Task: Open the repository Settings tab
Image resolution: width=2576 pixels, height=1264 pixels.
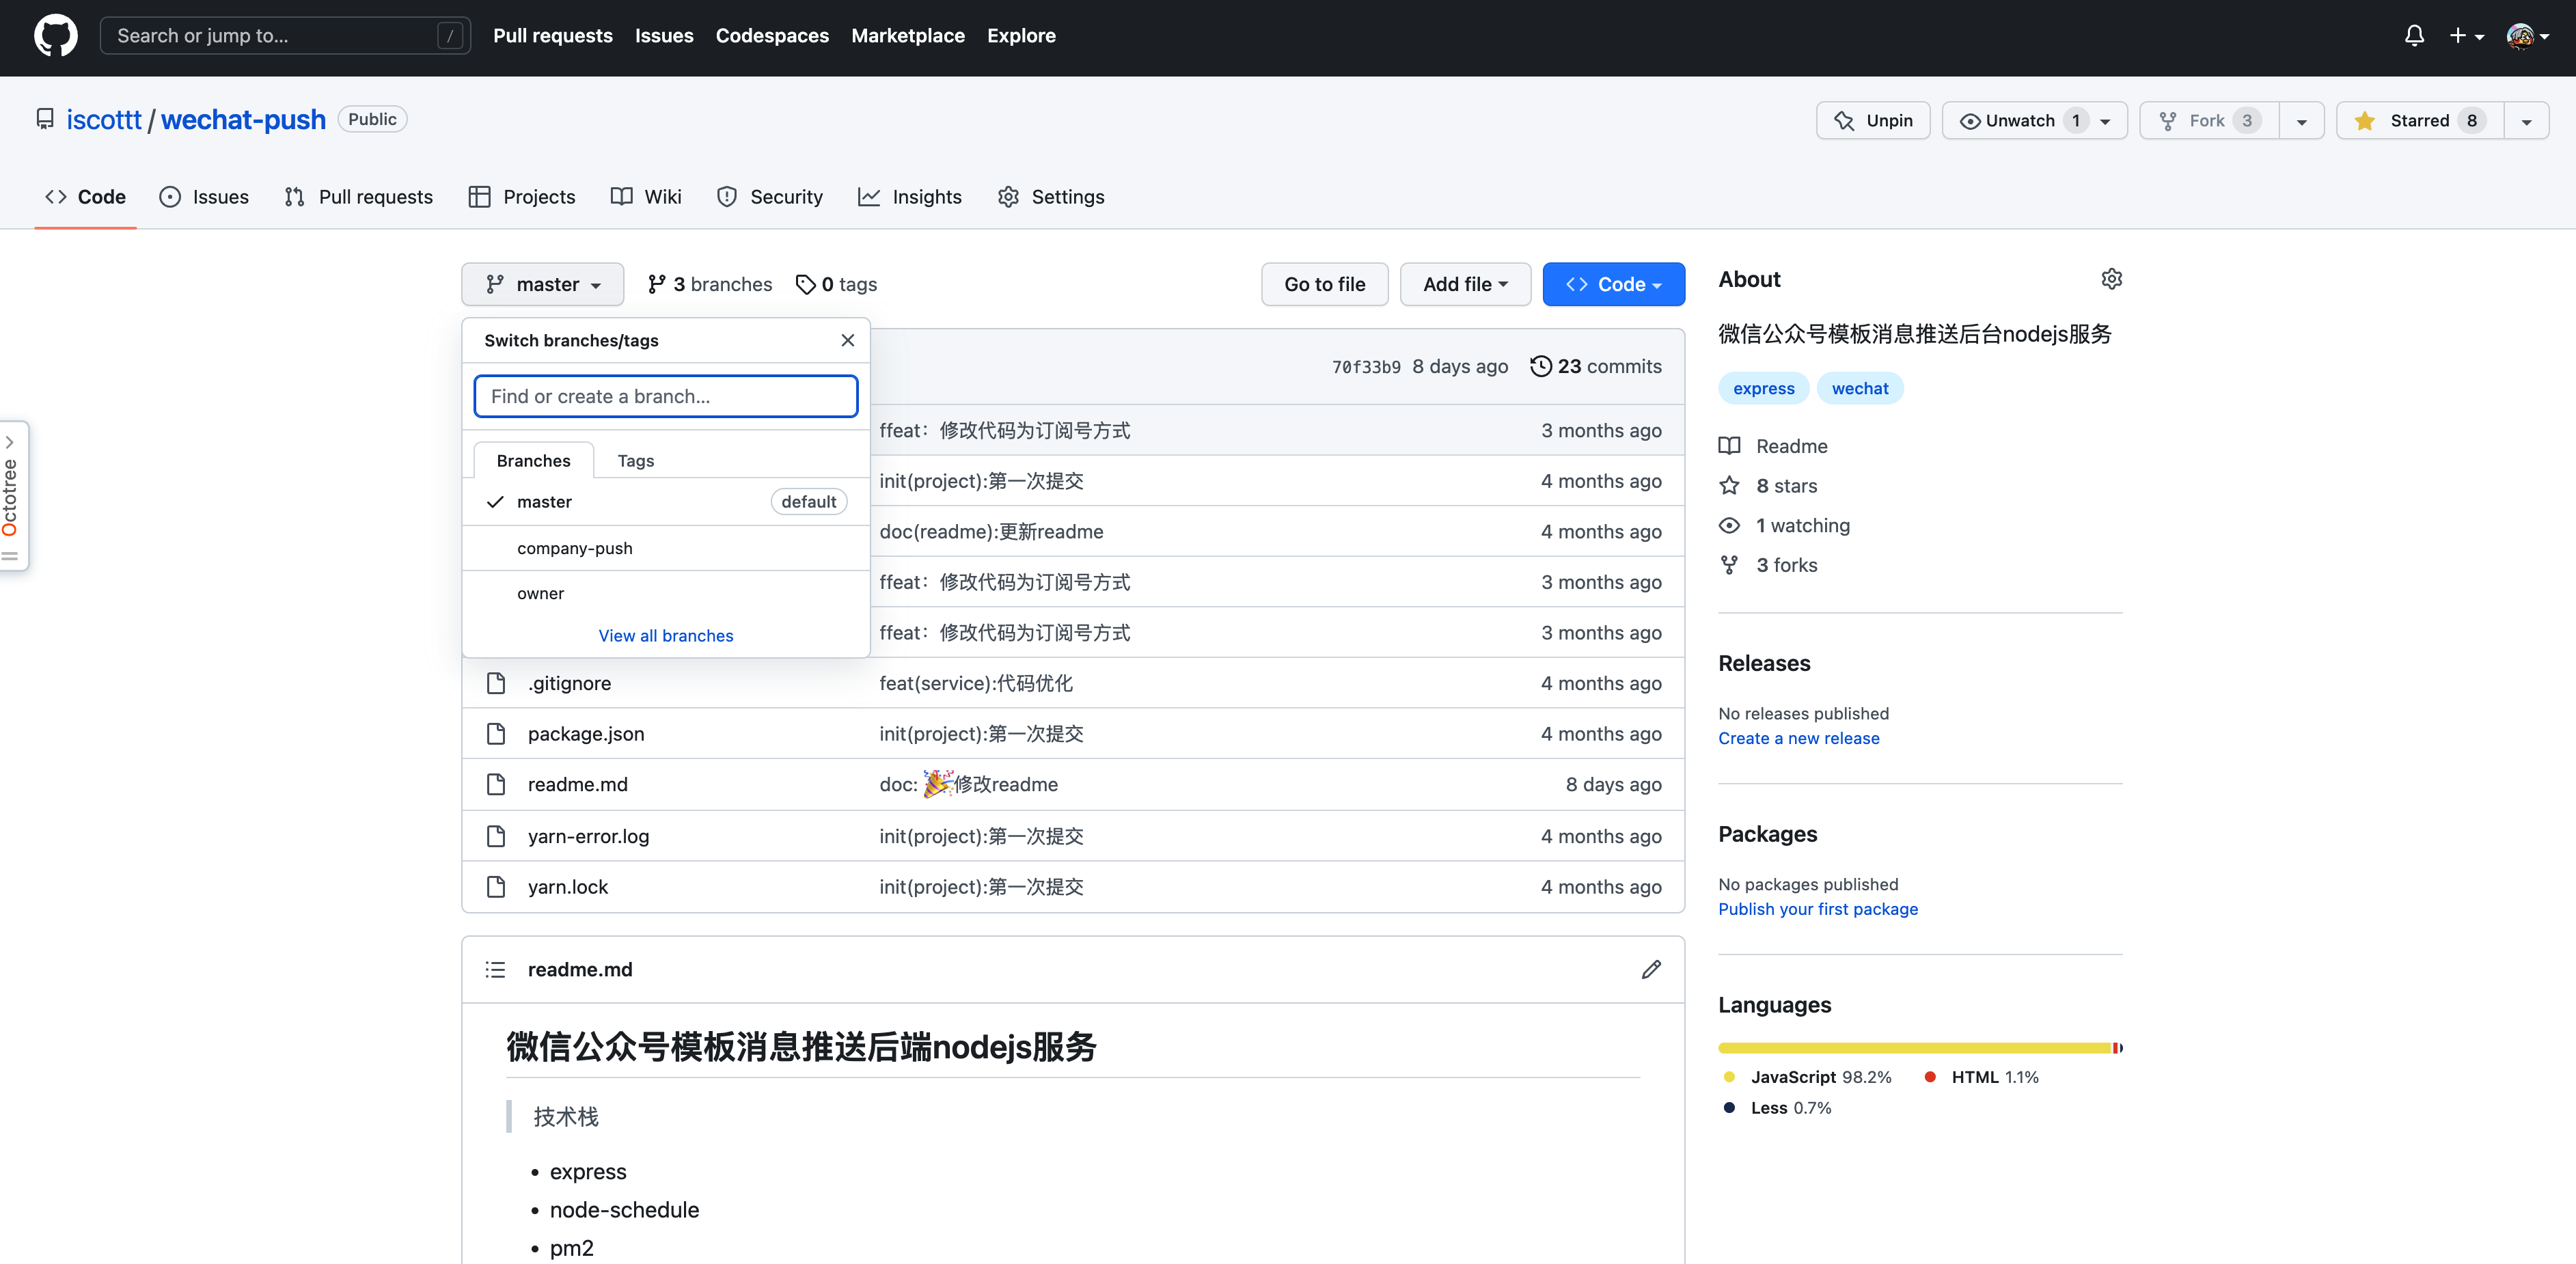Action: (1051, 197)
